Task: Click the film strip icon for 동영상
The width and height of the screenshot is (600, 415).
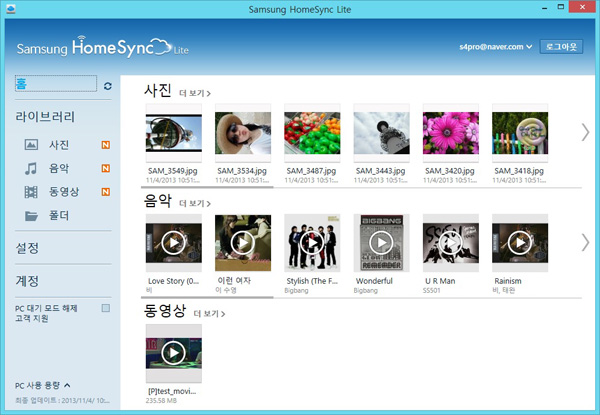Action: click(x=32, y=192)
